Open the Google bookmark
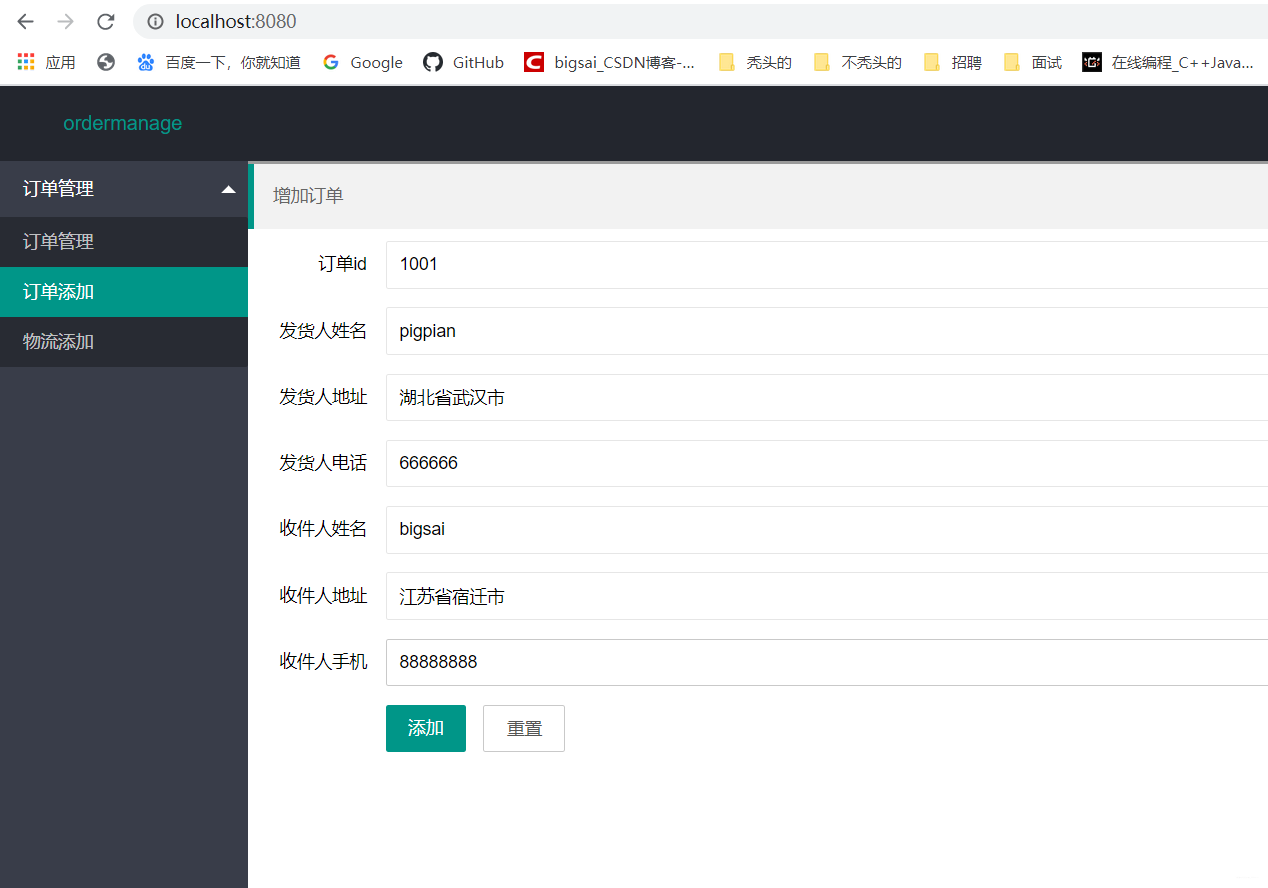Viewport: 1268px width, 888px height. pos(362,61)
